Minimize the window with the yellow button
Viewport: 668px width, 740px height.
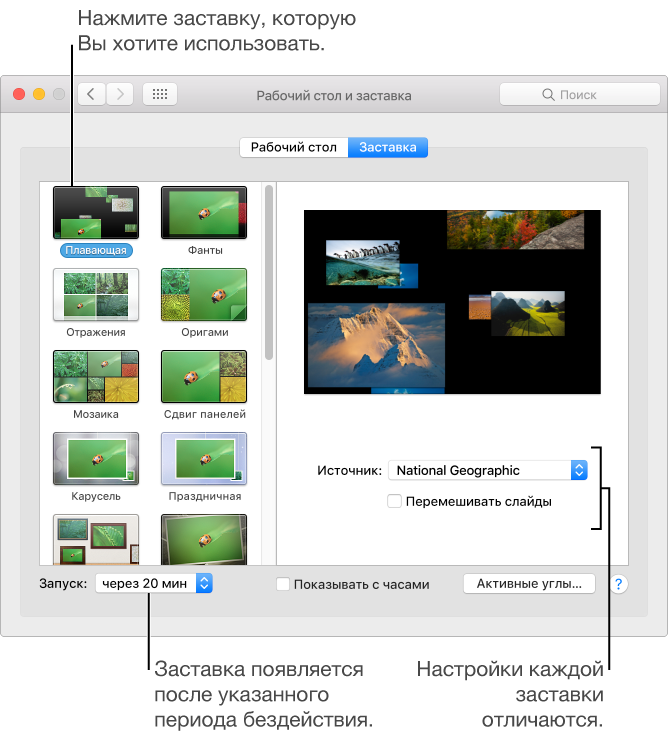[x=39, y=94]
